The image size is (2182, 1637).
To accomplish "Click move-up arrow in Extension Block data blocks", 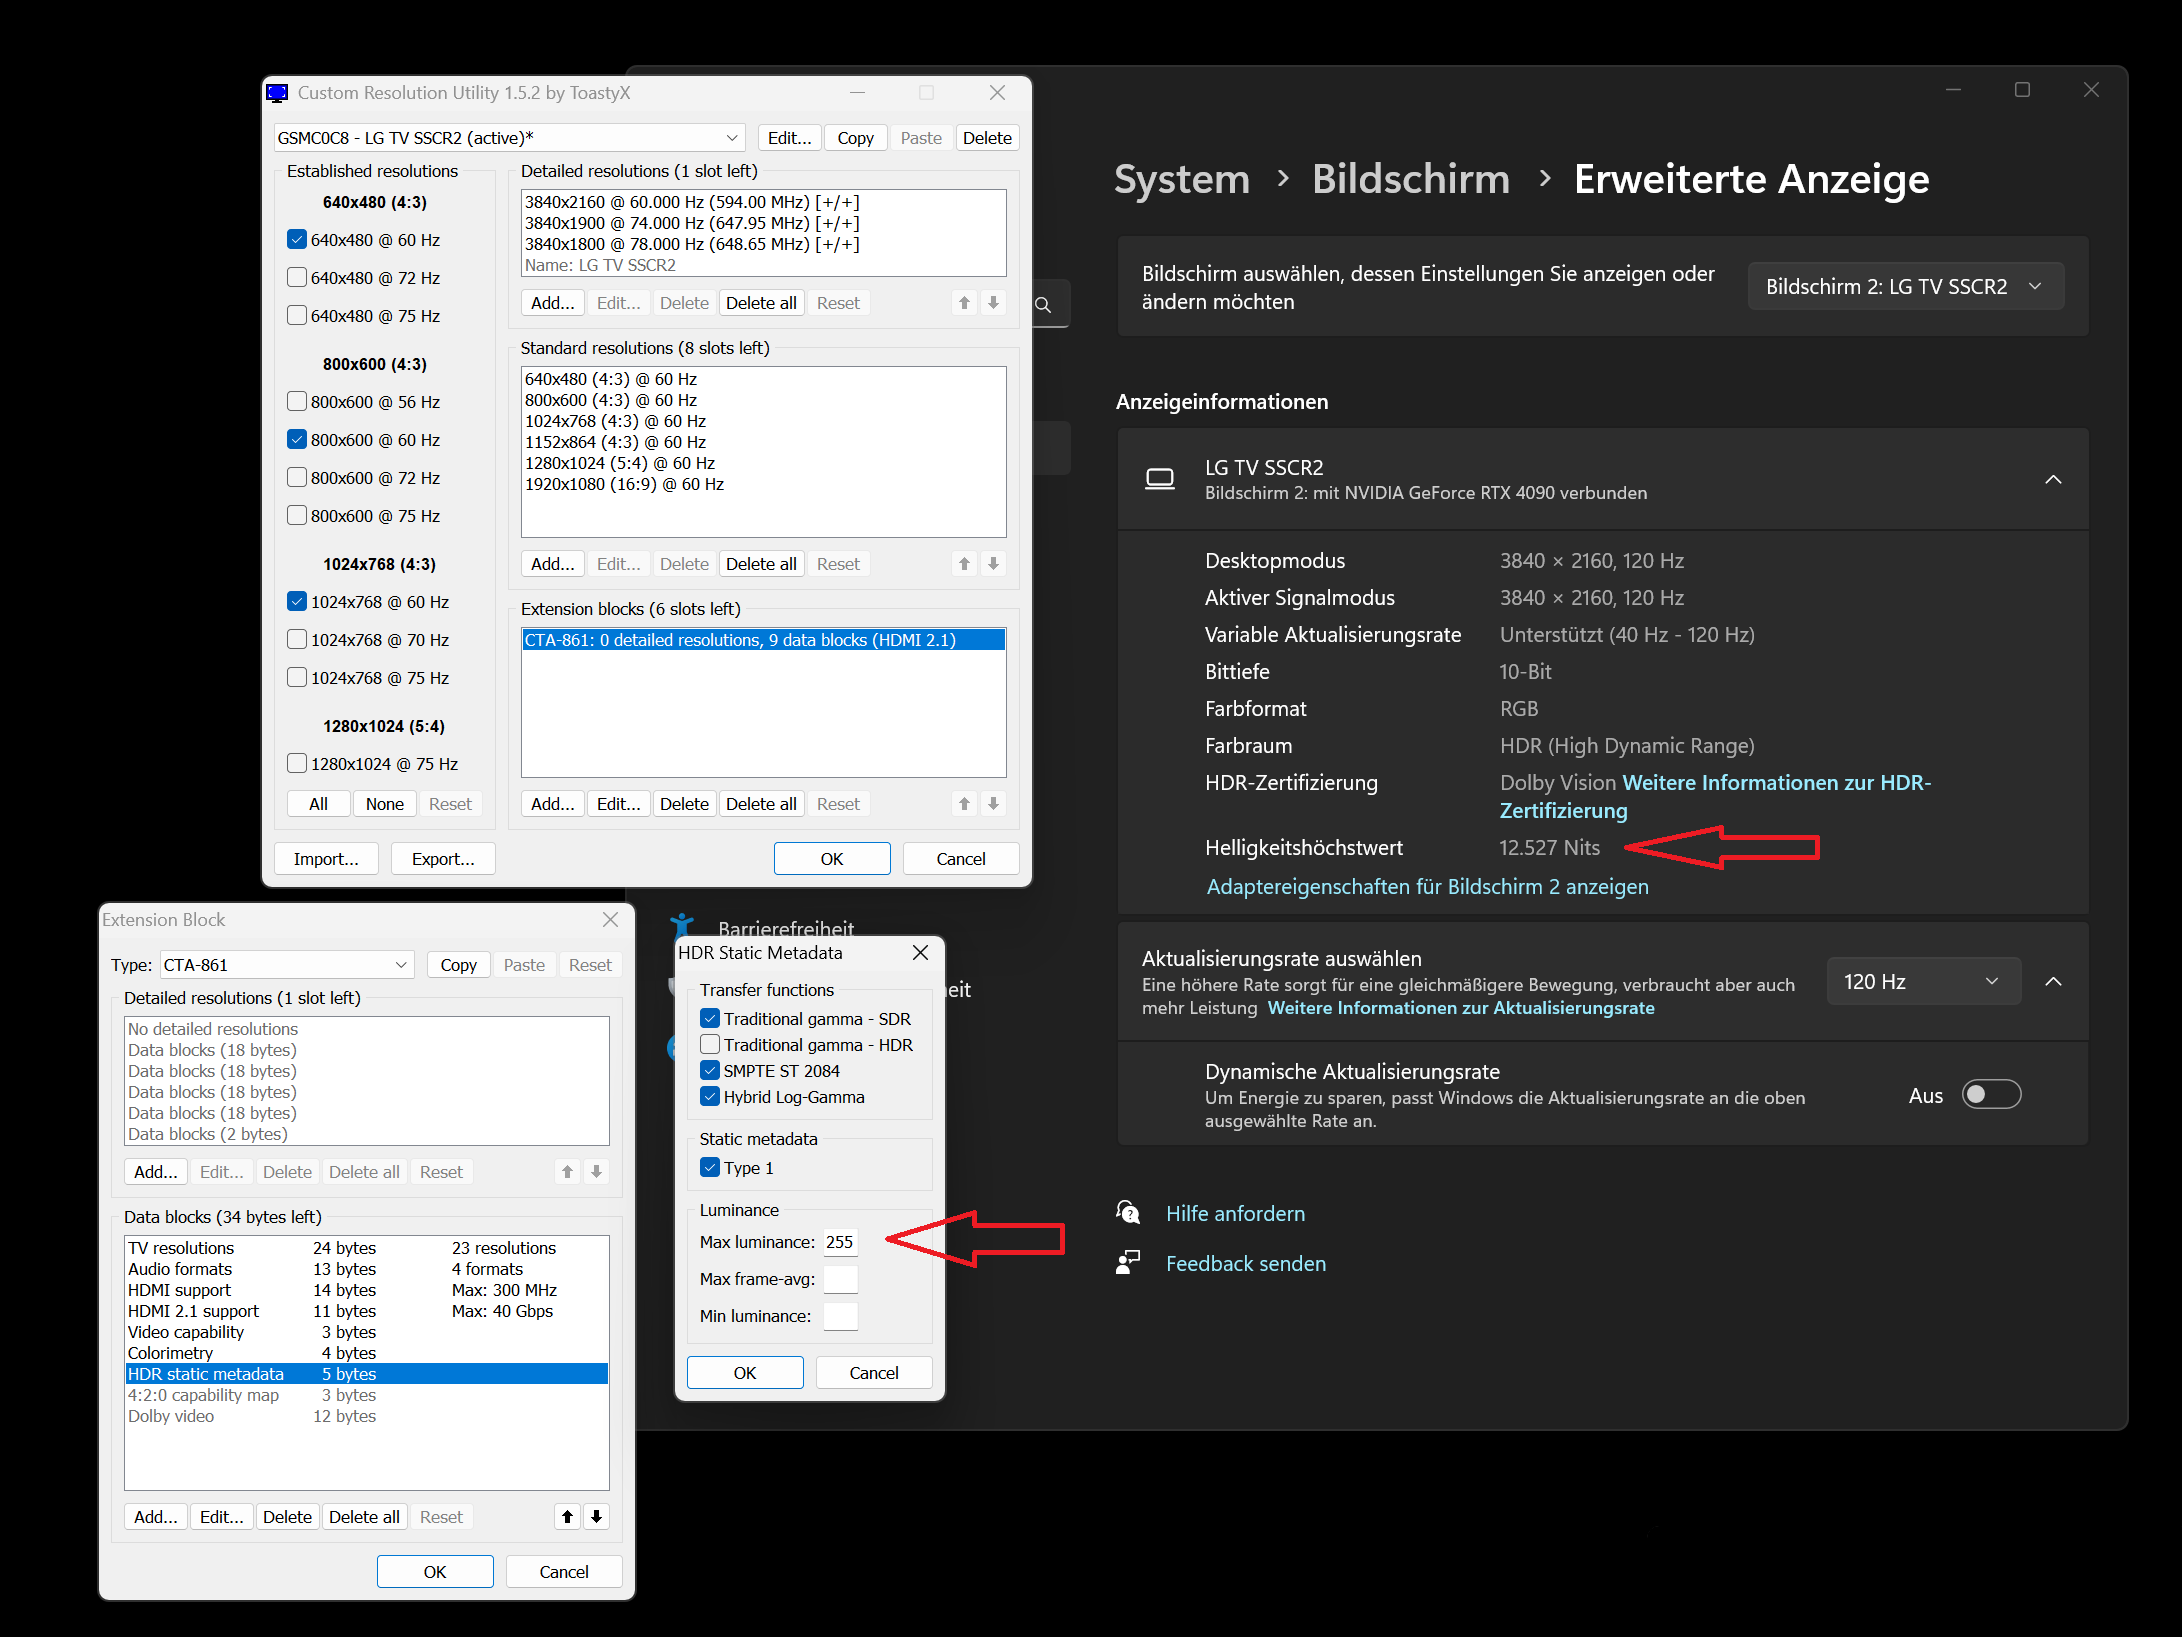I will [567, 1517].
